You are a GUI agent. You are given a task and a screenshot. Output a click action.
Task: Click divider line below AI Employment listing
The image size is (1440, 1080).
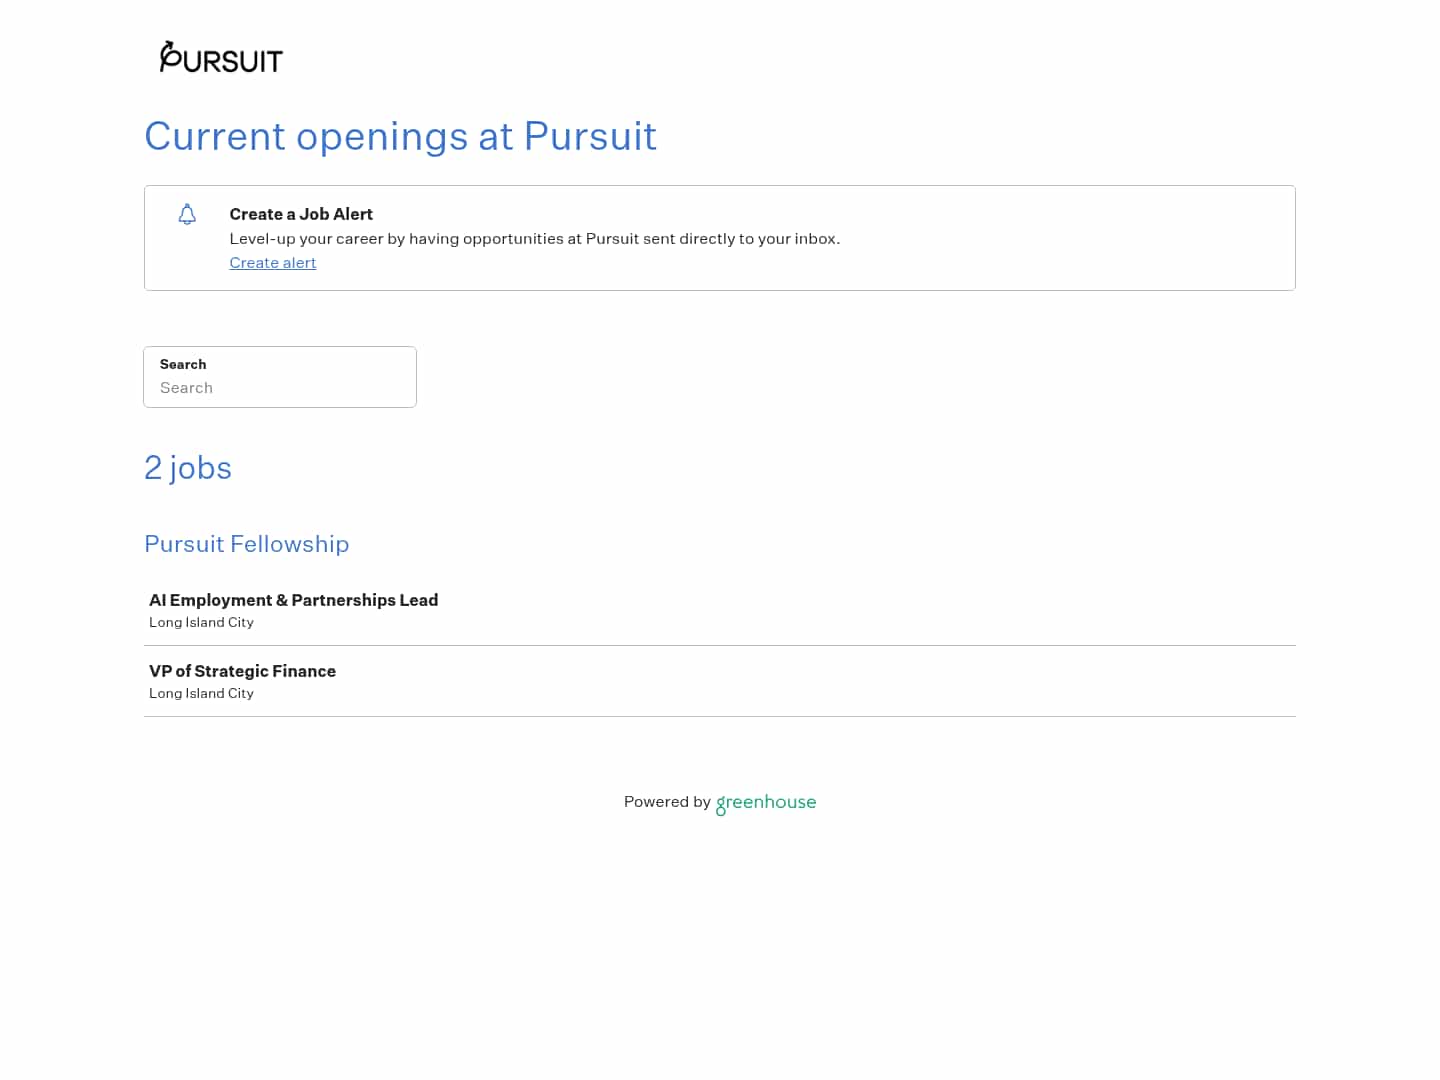click(x=720, y=645)
